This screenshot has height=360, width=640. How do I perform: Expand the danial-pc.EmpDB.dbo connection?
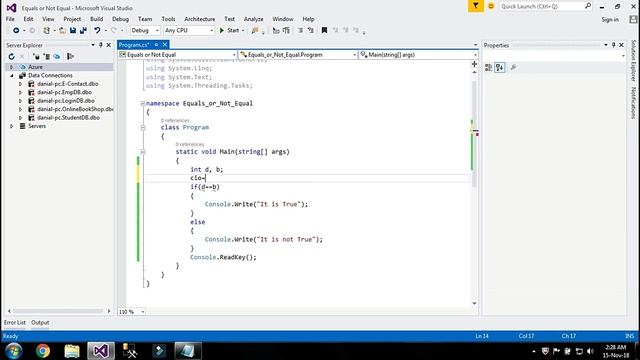click(20, 92)
